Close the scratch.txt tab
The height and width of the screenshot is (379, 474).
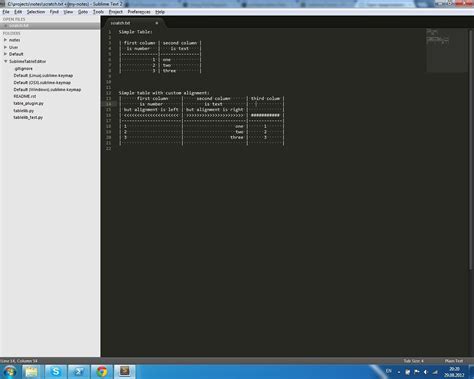(x=157, y=23)
